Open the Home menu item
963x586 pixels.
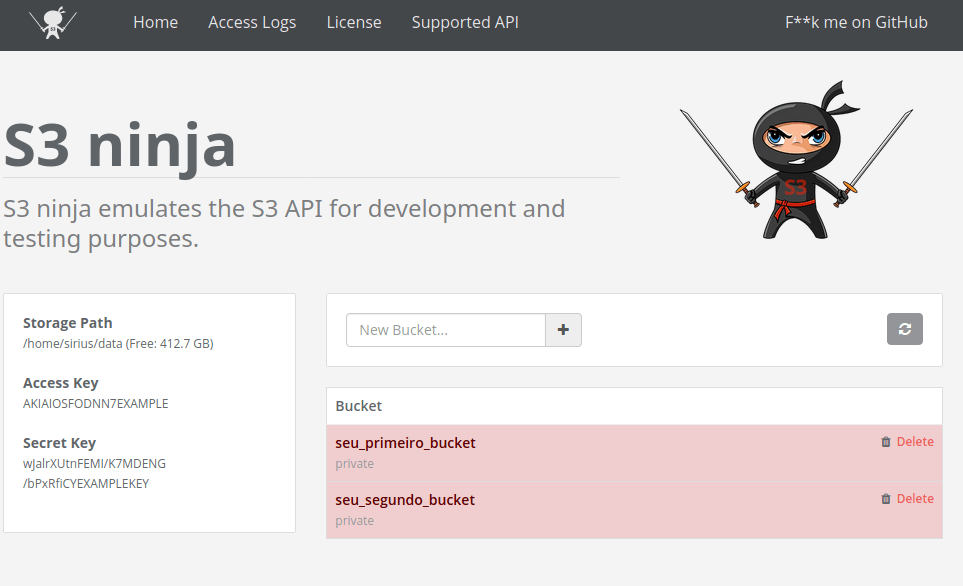(155, 22)
